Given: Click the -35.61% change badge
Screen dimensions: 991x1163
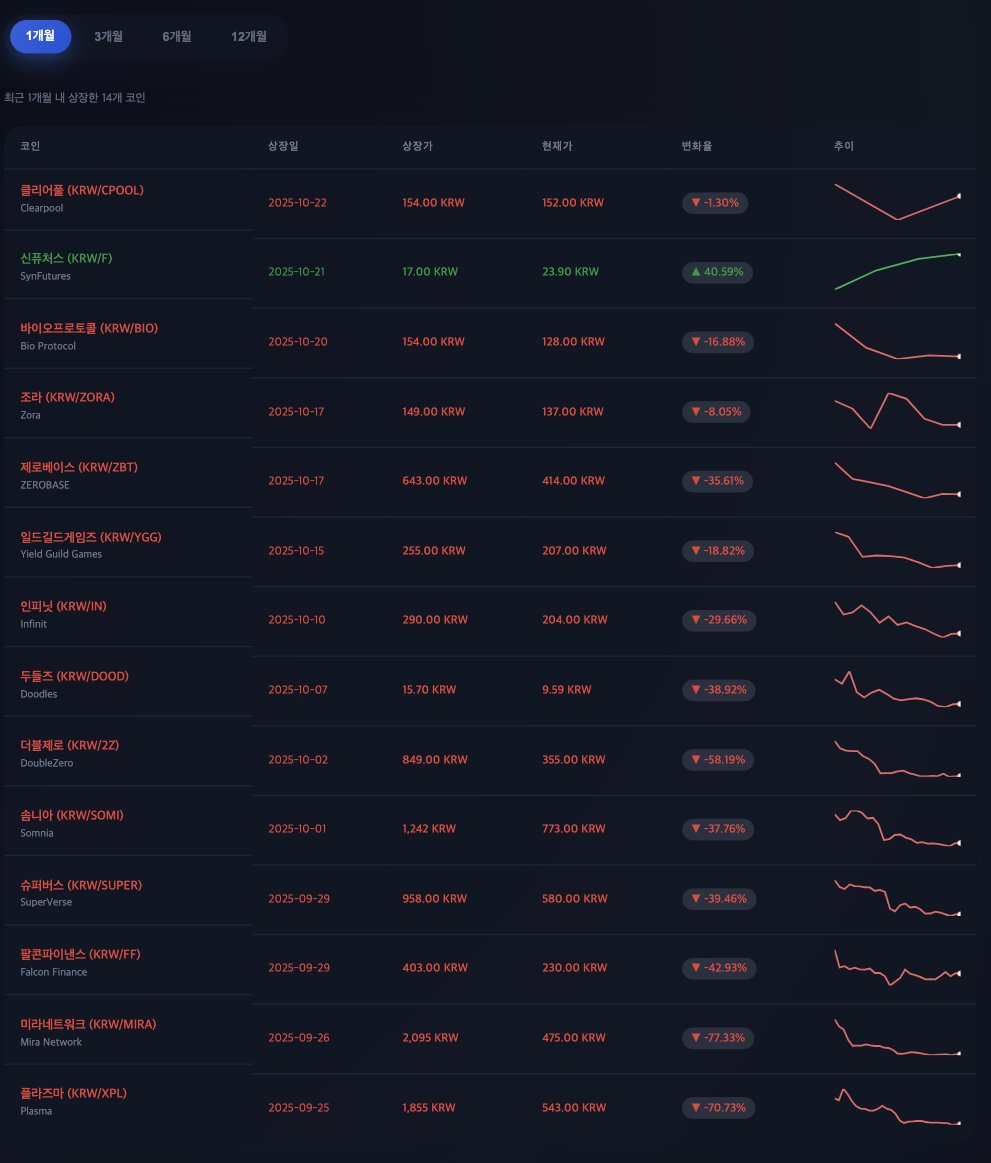Looking at the screenshot, I should point(717,481).
